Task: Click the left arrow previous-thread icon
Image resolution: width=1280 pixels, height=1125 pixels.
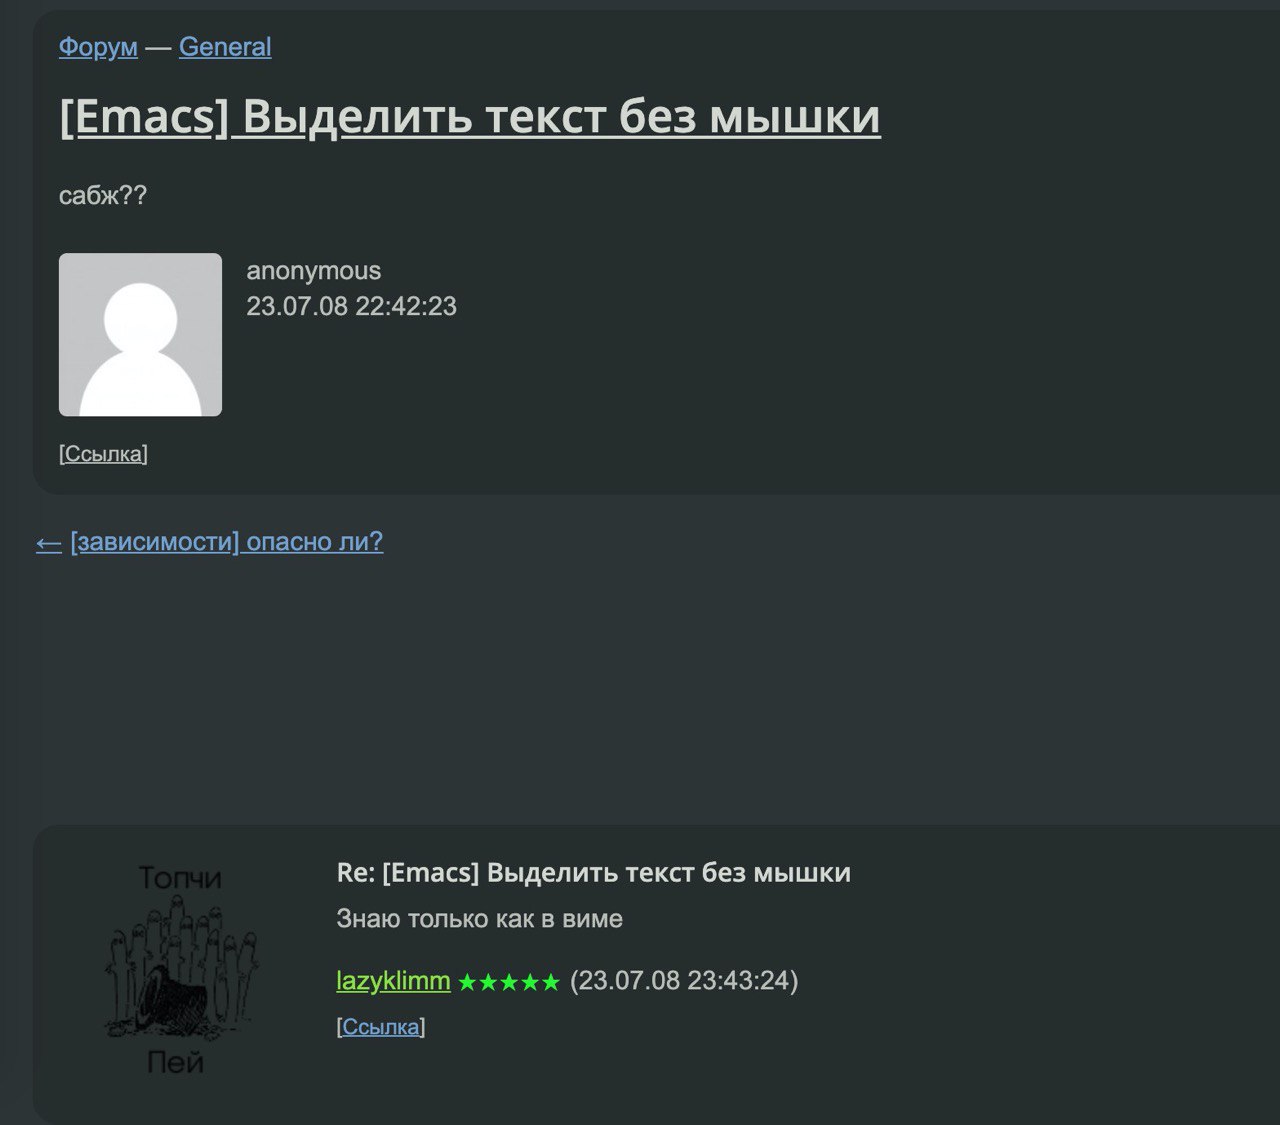Action: (49, 543)
